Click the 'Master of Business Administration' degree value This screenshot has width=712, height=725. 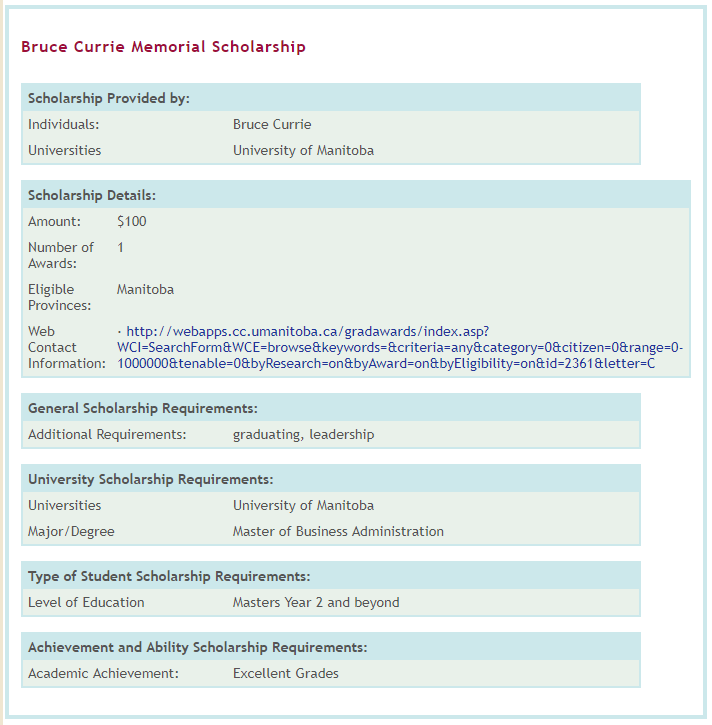[338, 532]
